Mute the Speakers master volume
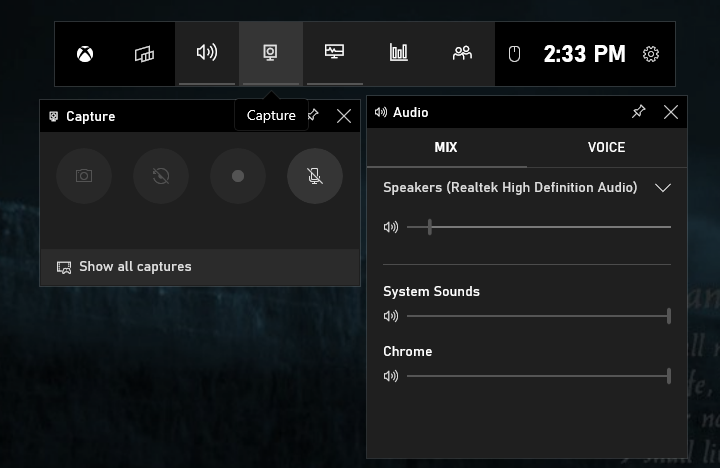Image resolution: width=720 pixels, height=468 pixels. pos(391,227)
